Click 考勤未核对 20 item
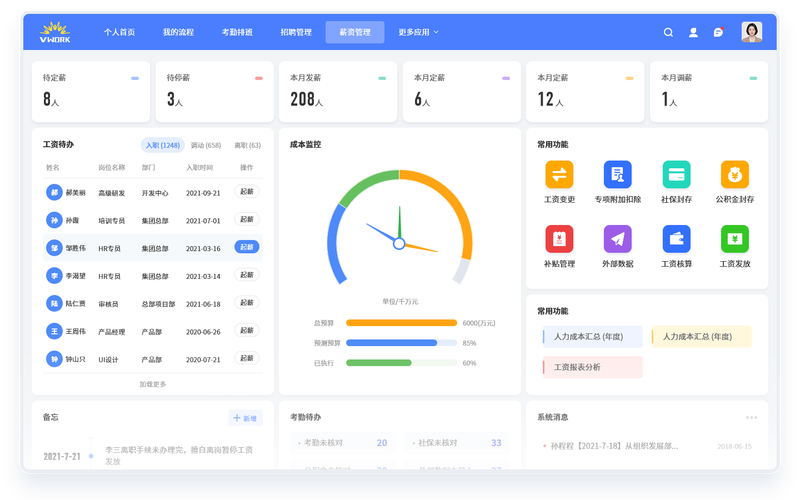 coord(343,443)
